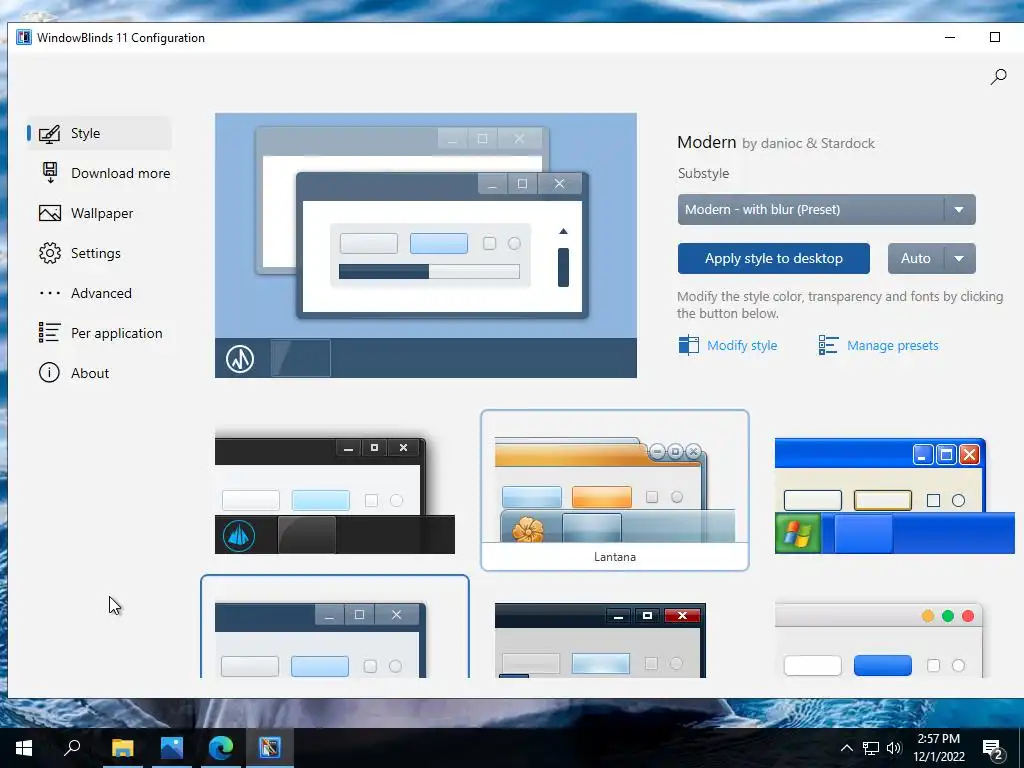
Task: Open the Photos app taskbar icon
Action: (172, 748)
